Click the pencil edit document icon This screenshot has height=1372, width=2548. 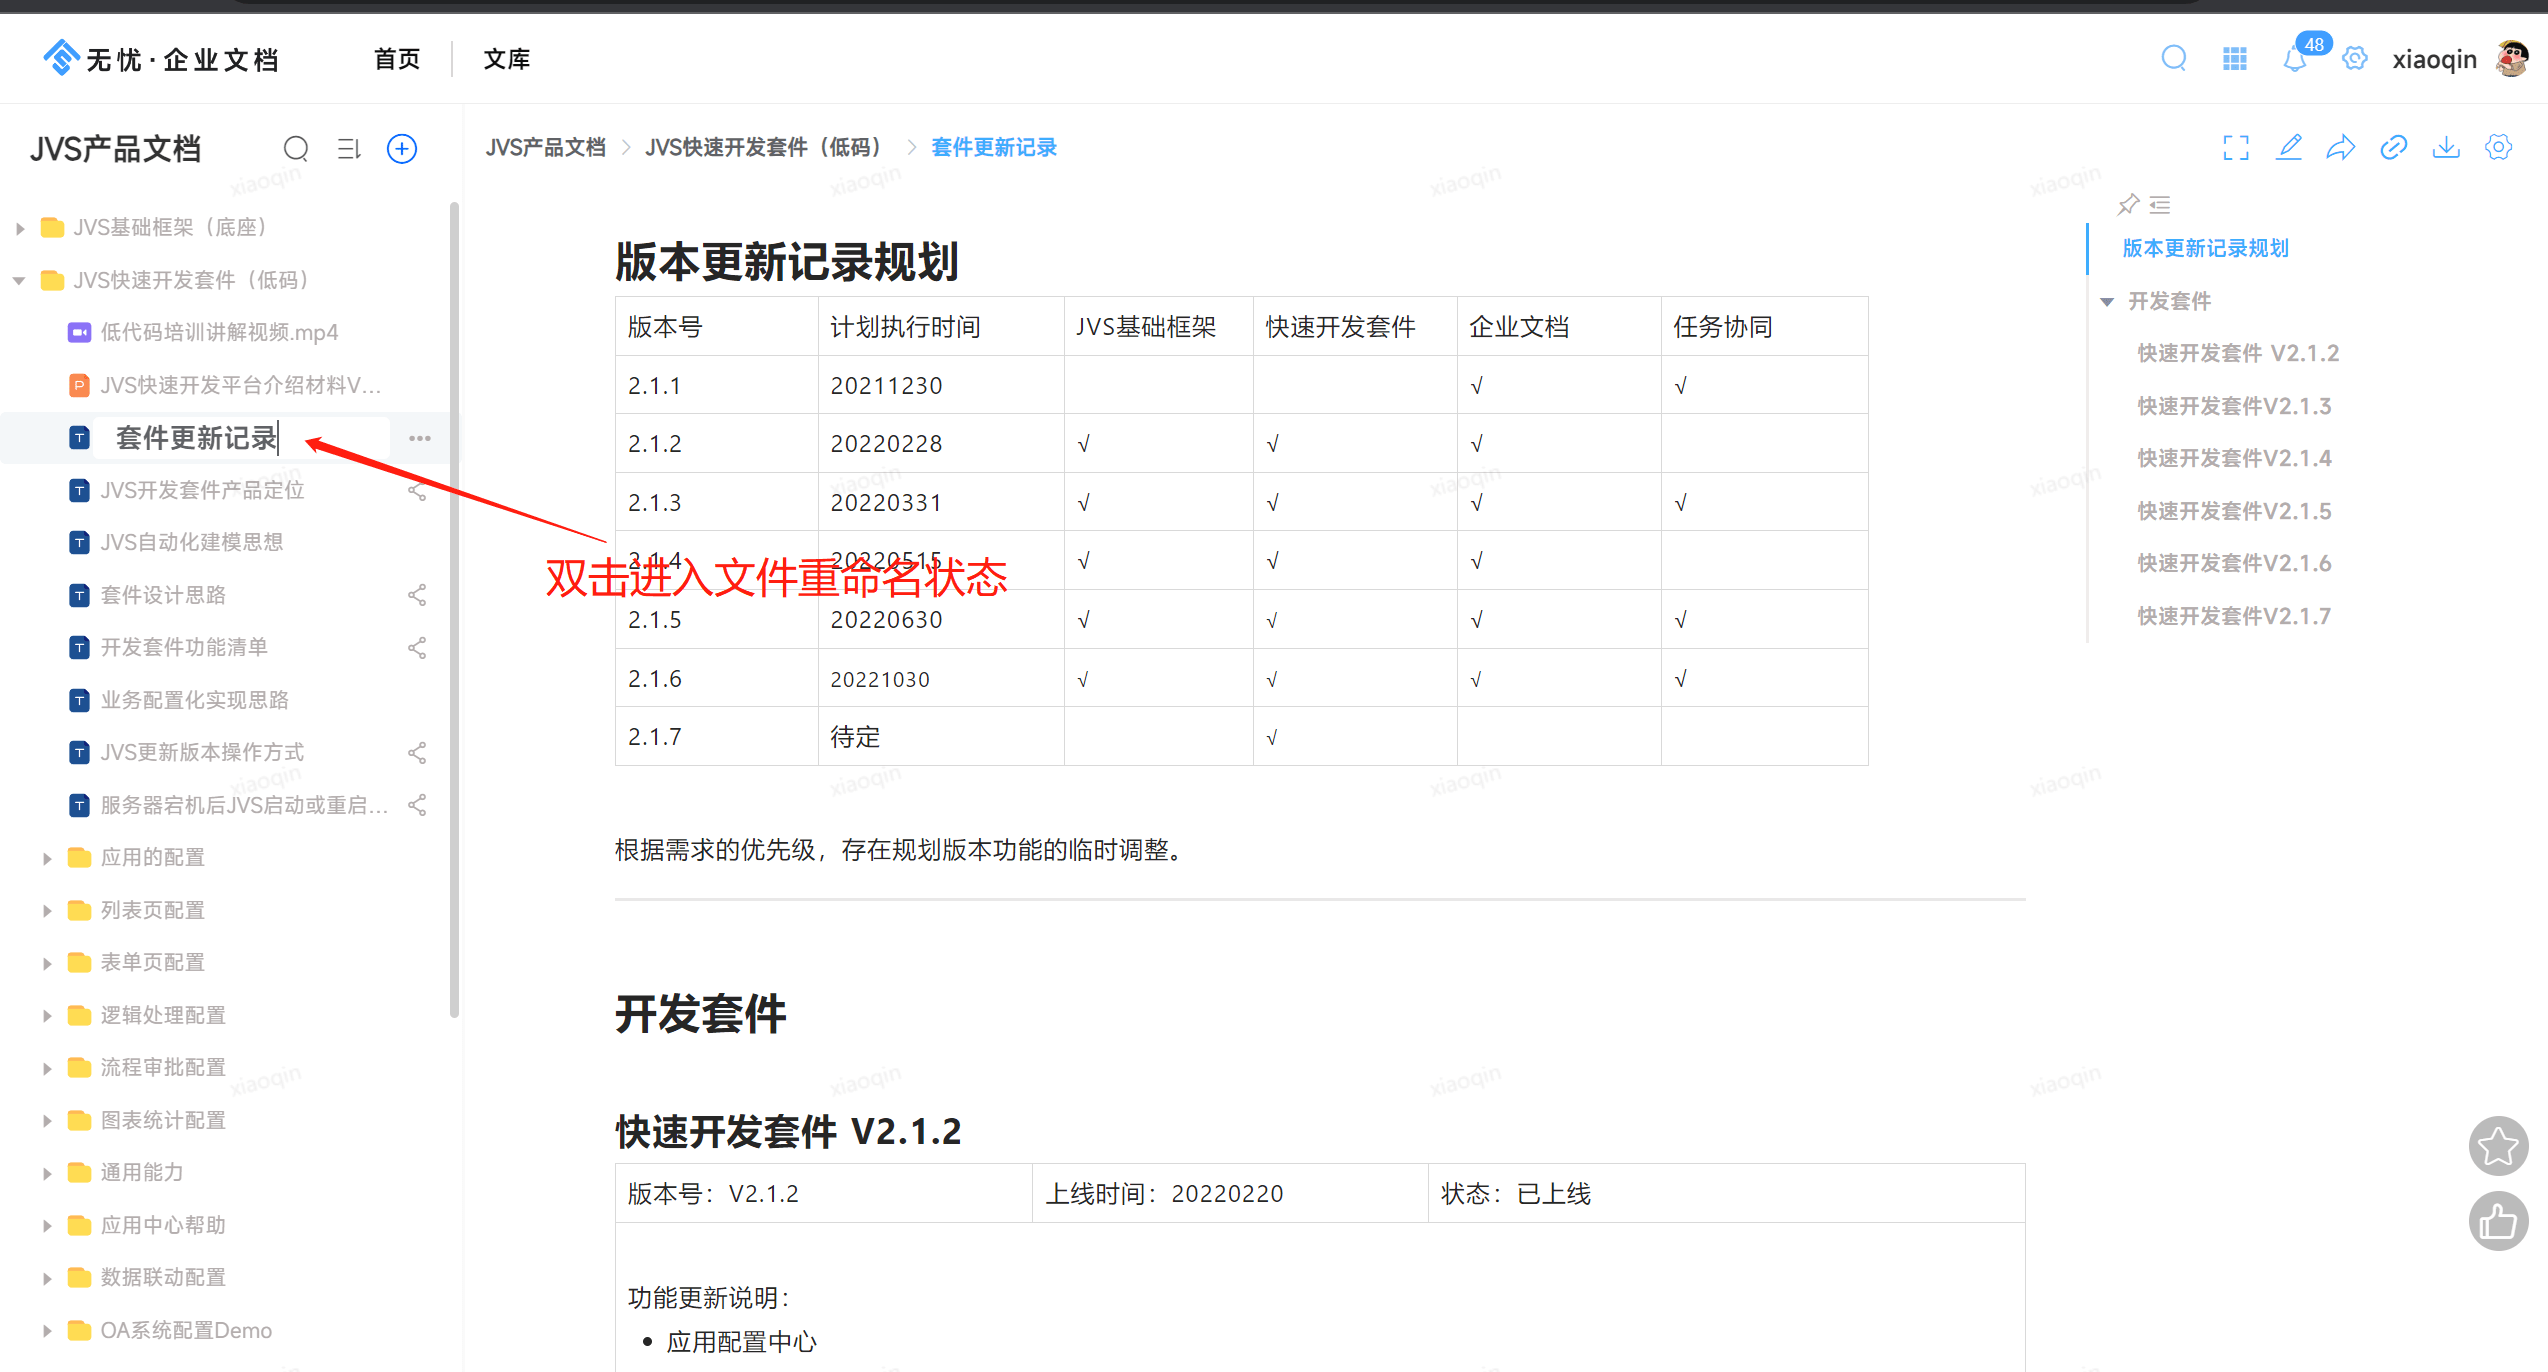pyautogui.click(x=2289, y=148)
